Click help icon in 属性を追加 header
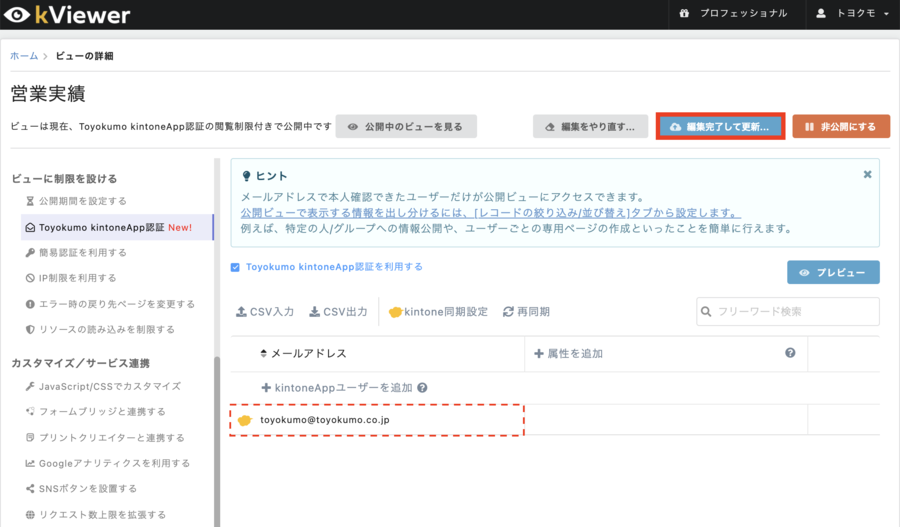The width and height of the screenshot is (900, 527). point(790,353)
